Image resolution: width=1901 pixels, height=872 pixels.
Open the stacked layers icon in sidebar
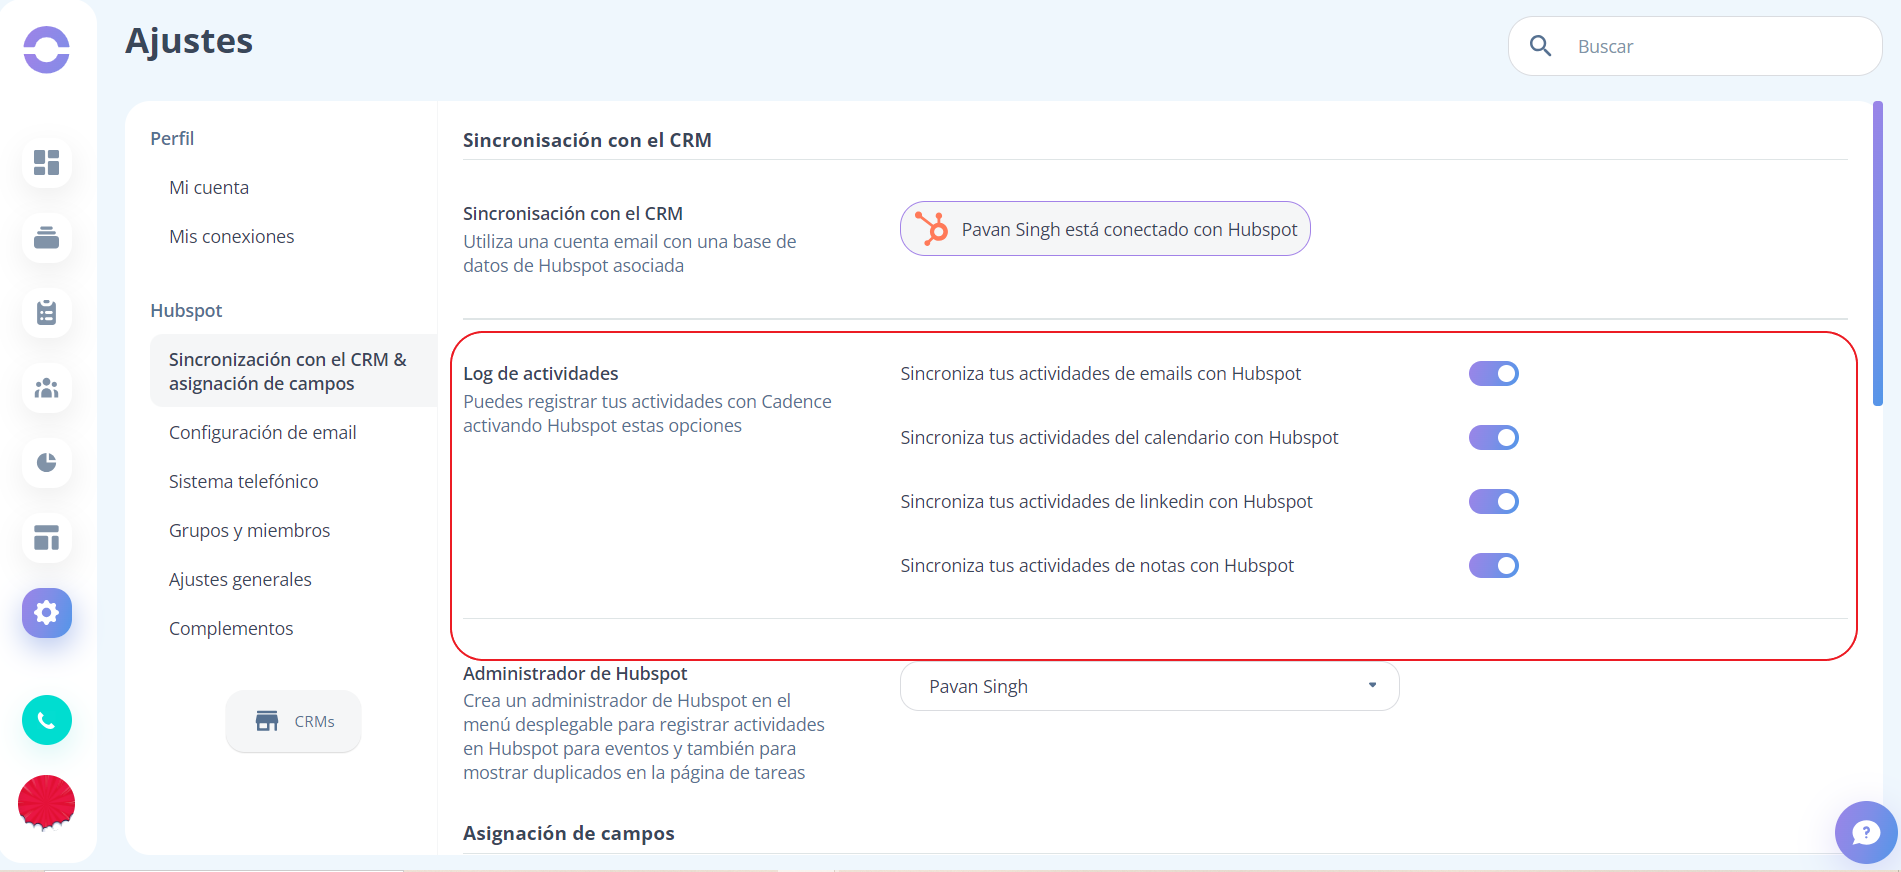pyautogui.click(x=46, y=238)
